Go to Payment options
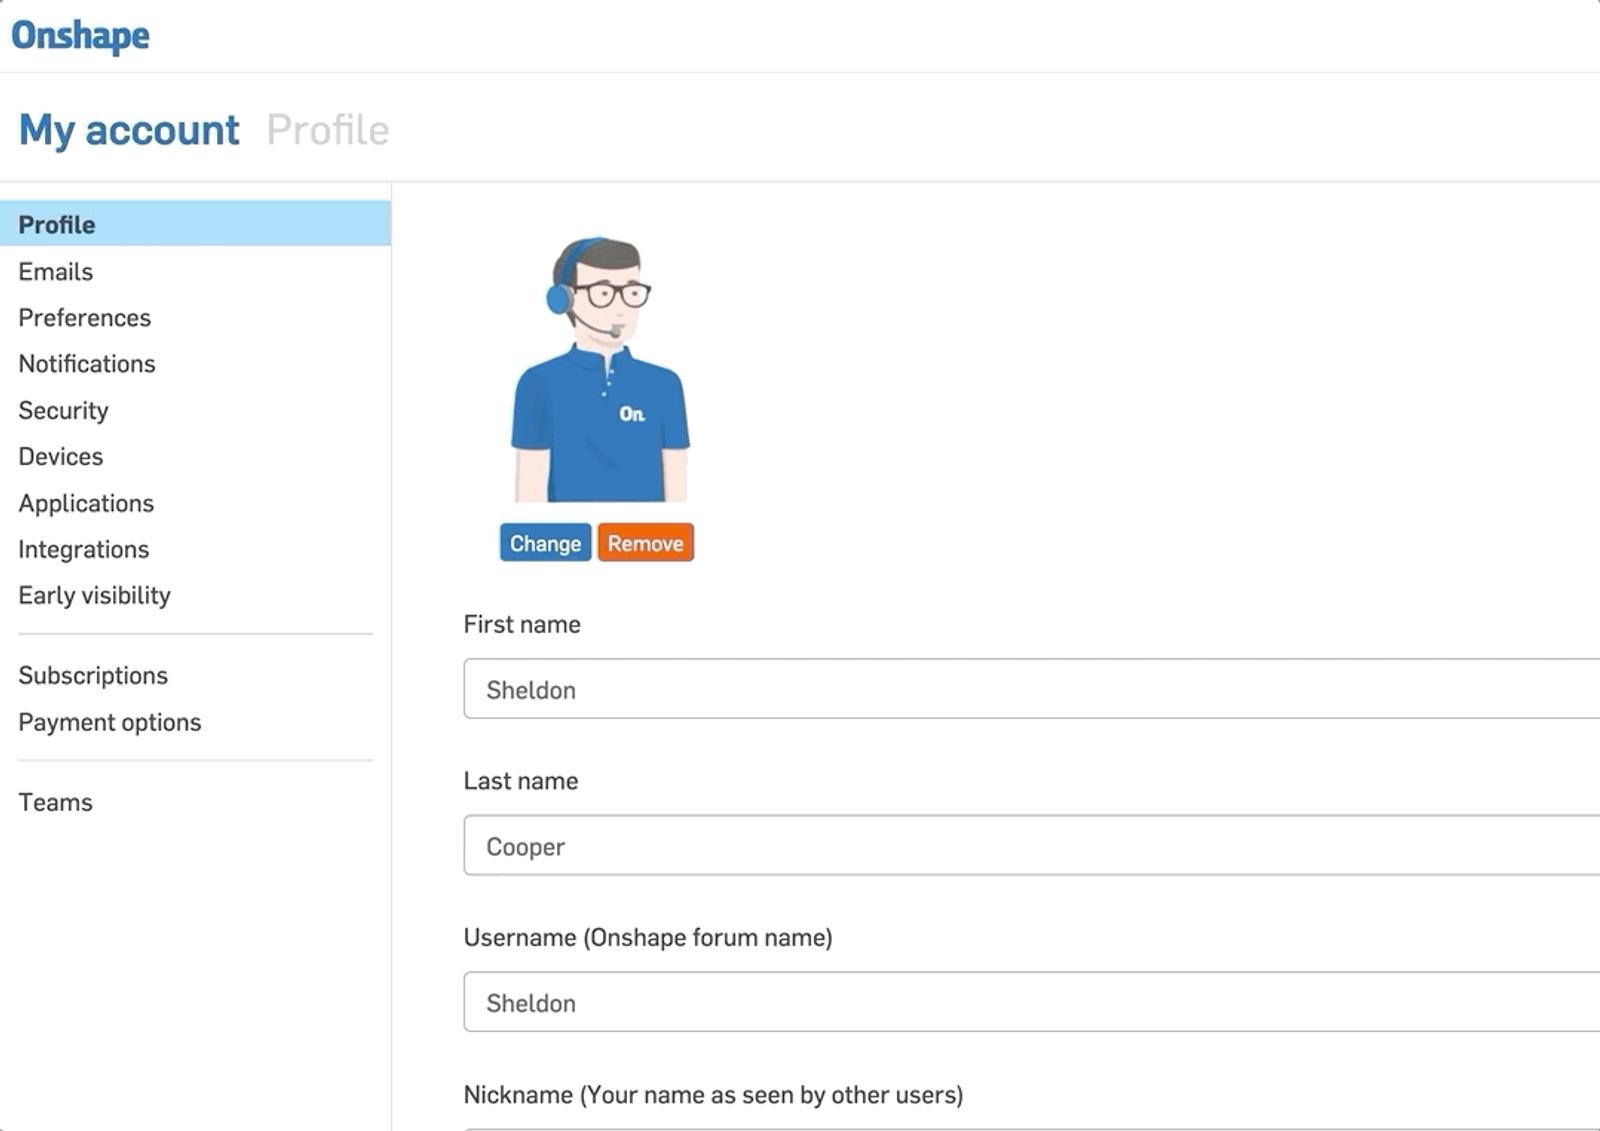 click(x=110, y=722)
